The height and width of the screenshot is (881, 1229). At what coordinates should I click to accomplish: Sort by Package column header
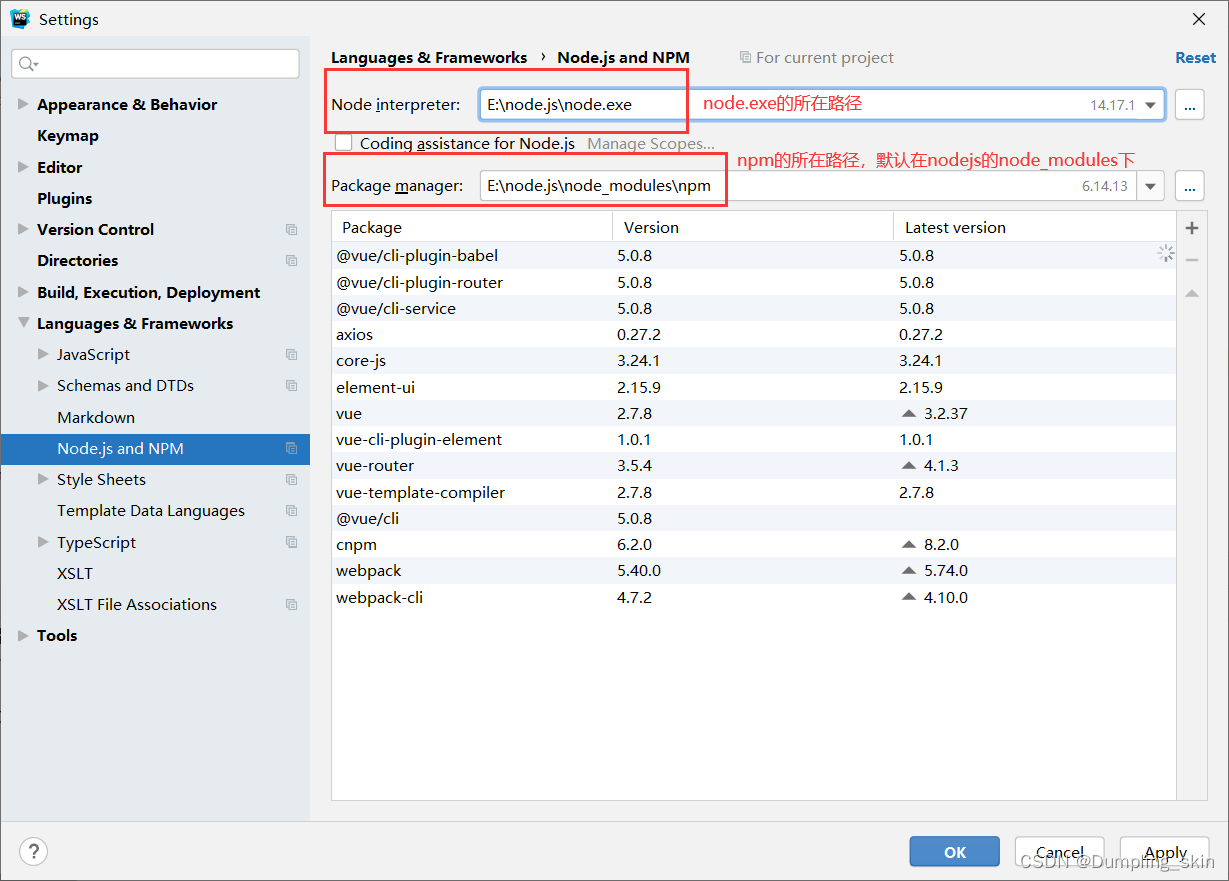tap(472, 228)
